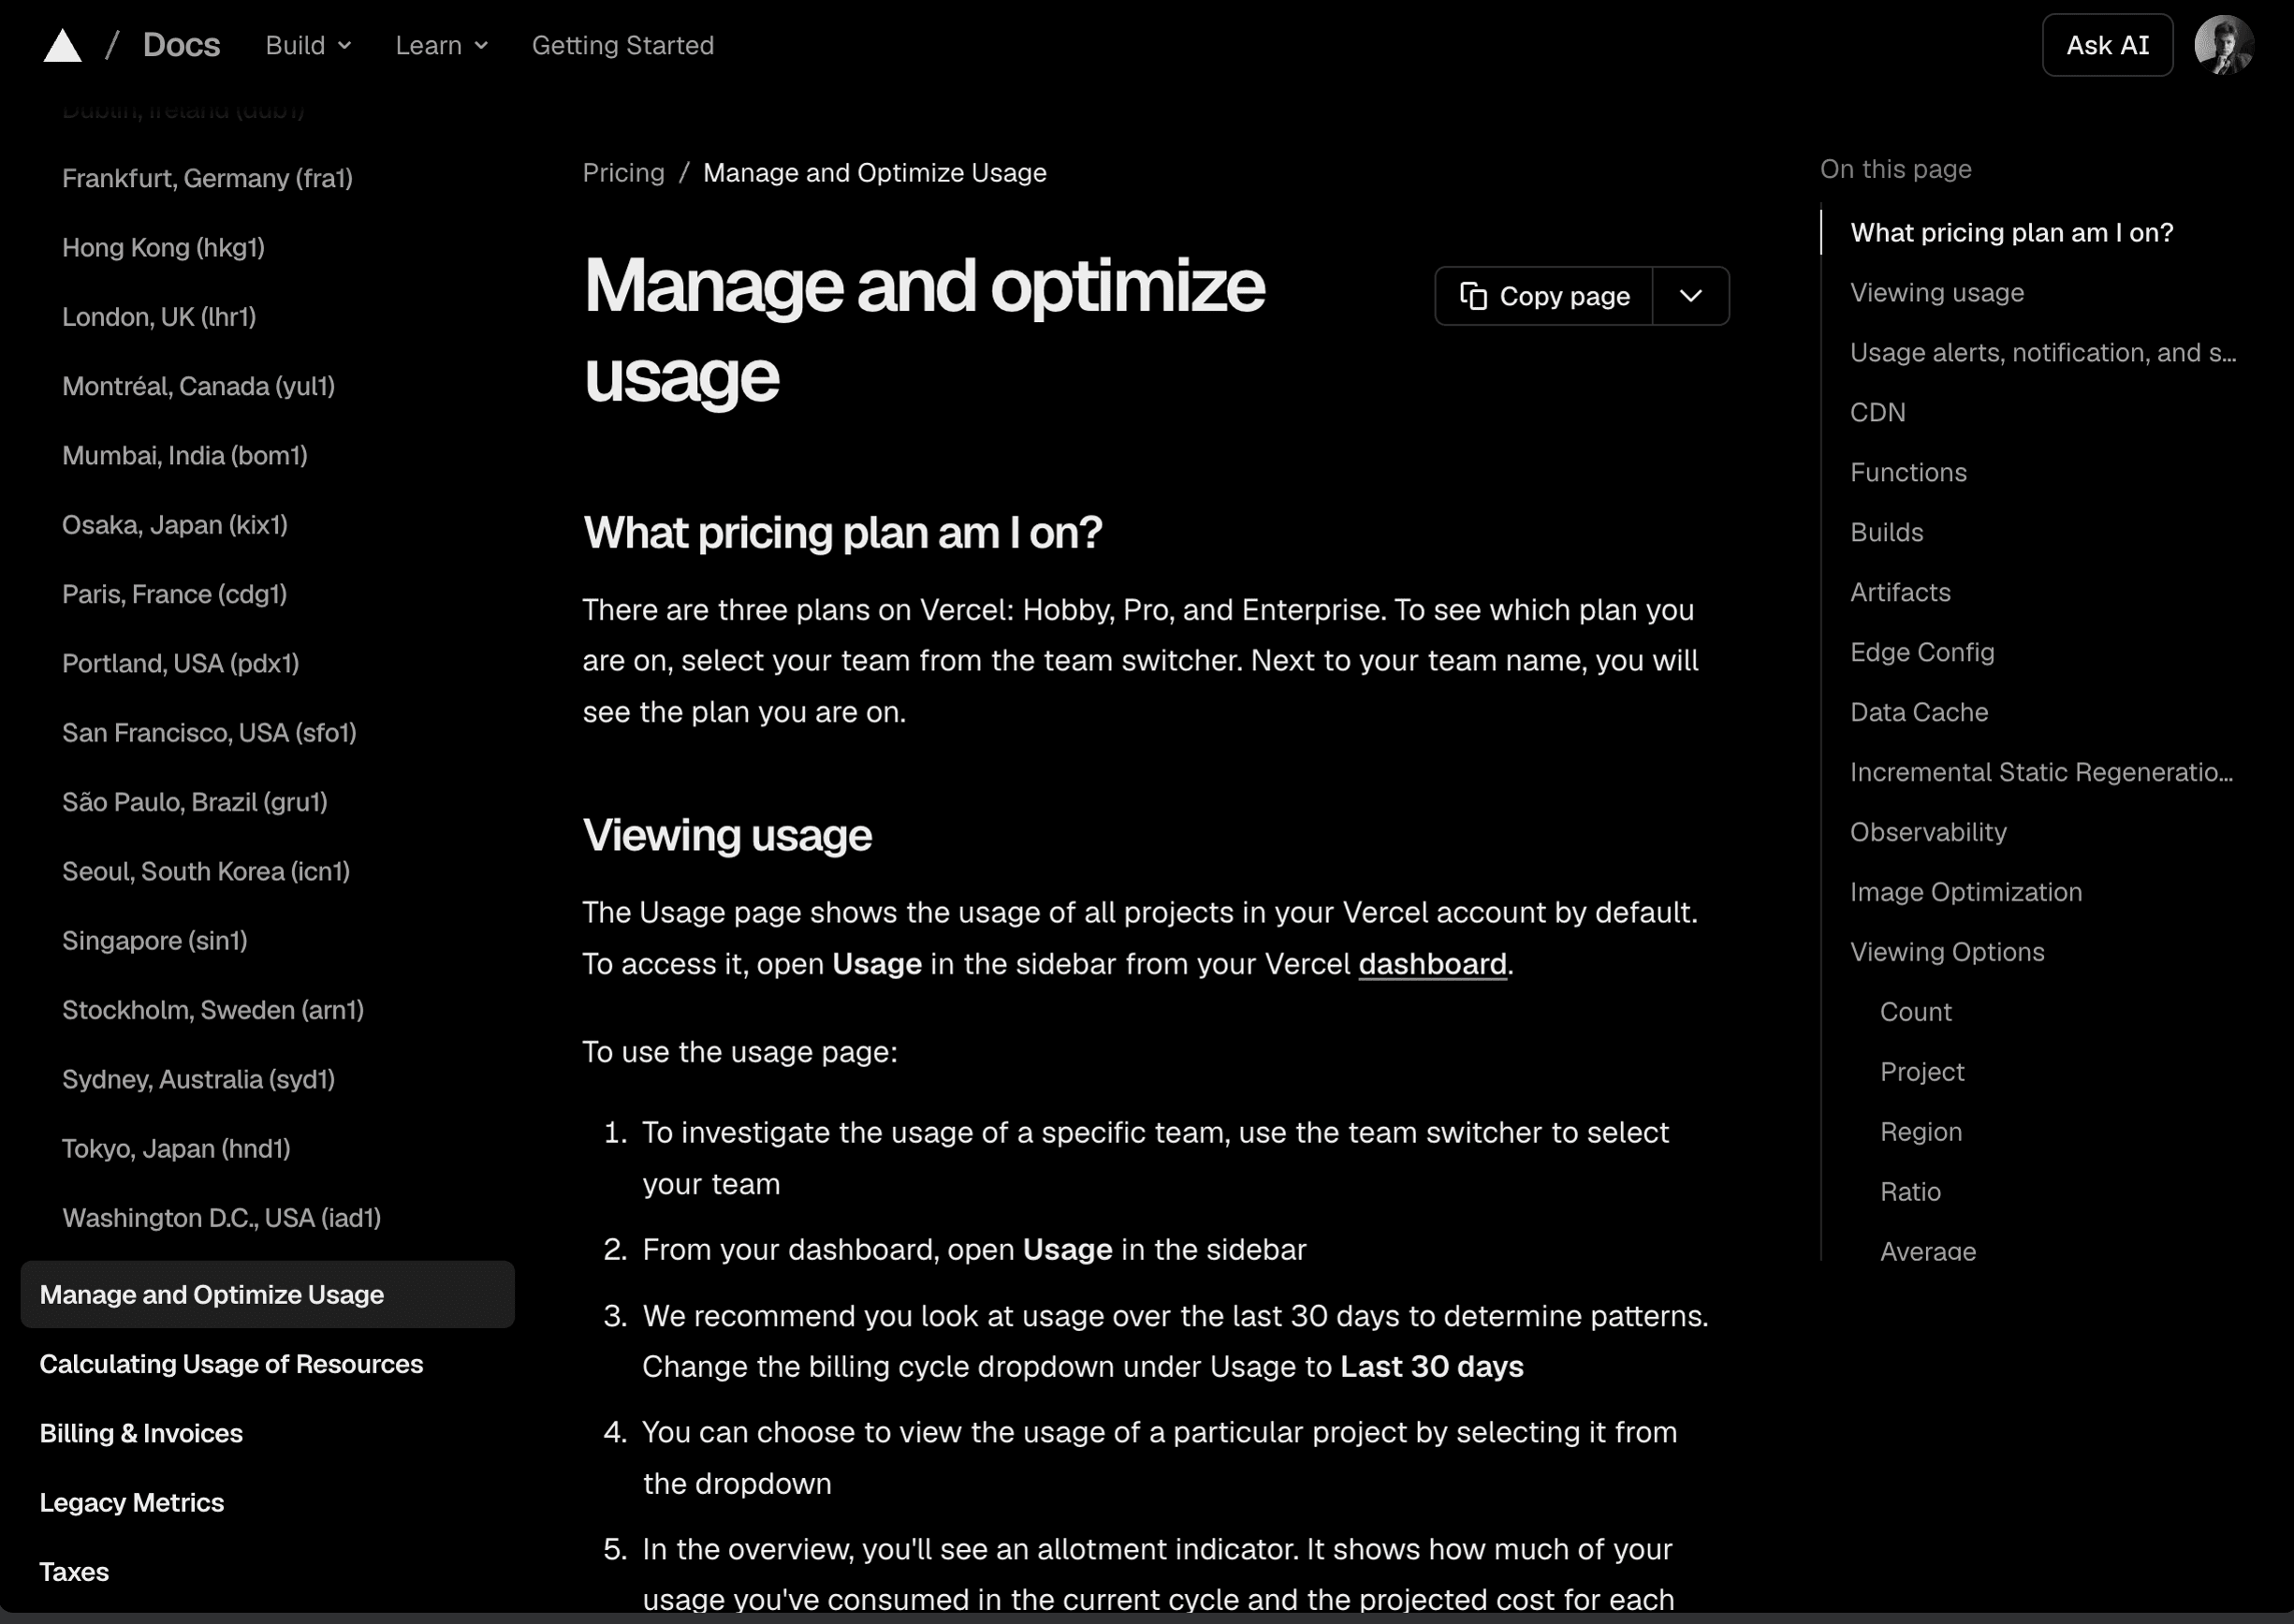The width and height of the screenshot is (2294, 1624).
Task: Open Taxes page in sidebar
Action: 74,1572
